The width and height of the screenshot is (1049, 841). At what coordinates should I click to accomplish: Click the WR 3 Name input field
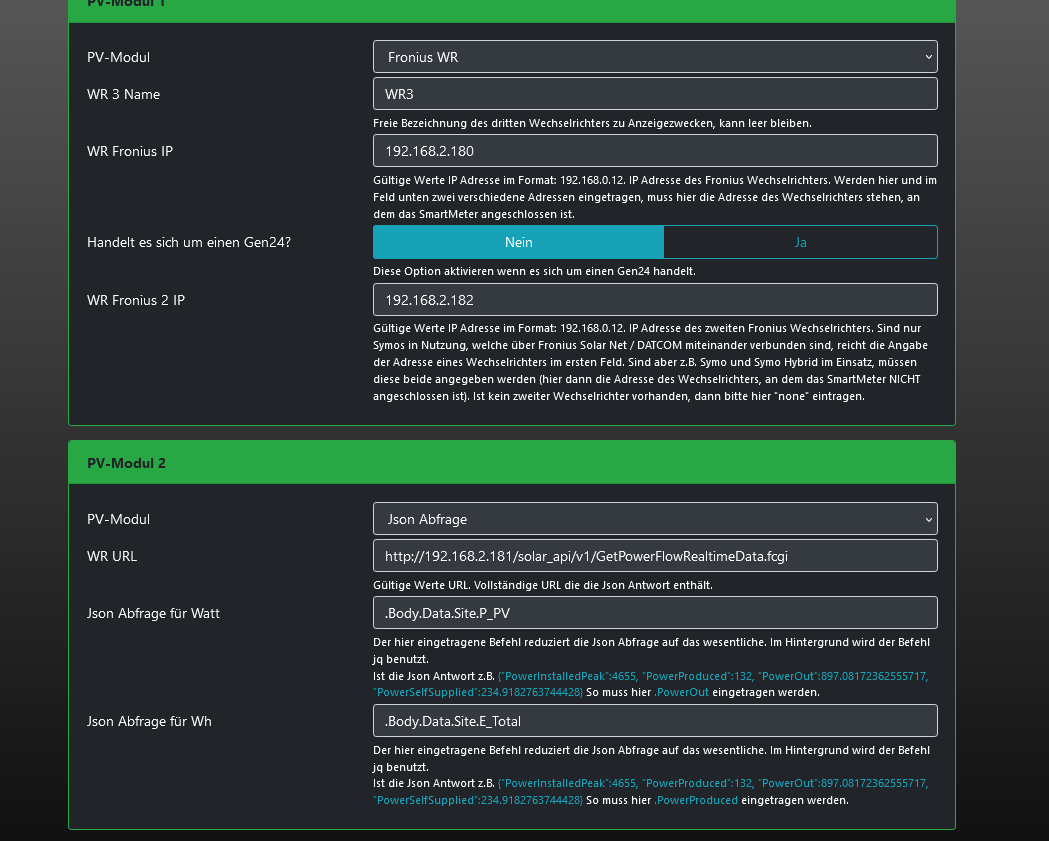coord(655,94)
